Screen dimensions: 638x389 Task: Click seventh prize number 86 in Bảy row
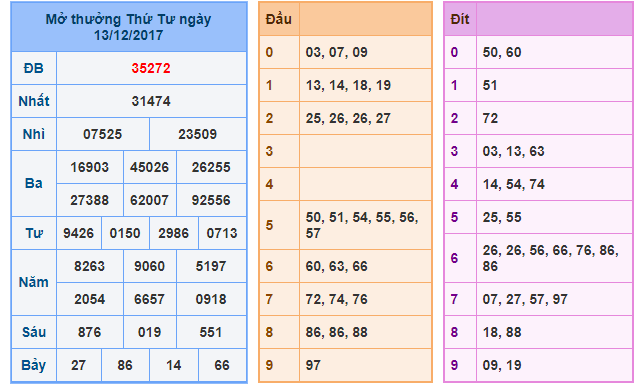[x=125, y=365]
